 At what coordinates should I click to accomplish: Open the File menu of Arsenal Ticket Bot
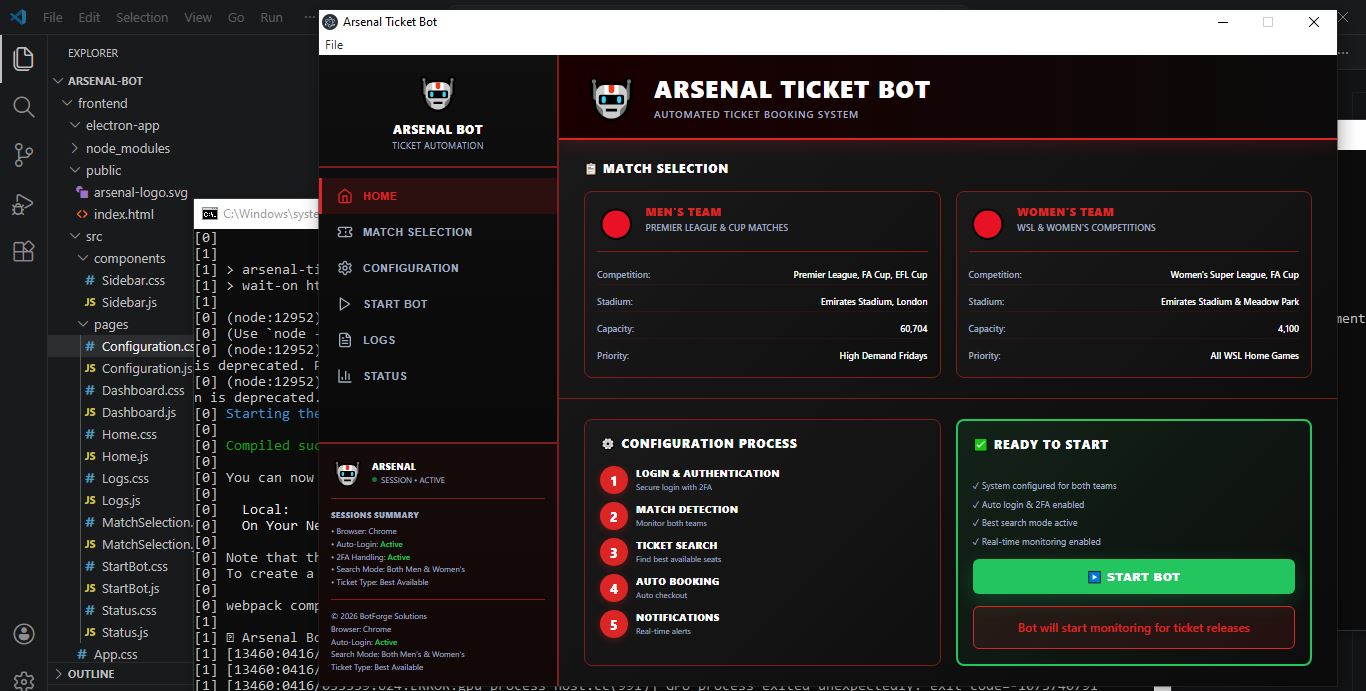[x=334, y=45]
